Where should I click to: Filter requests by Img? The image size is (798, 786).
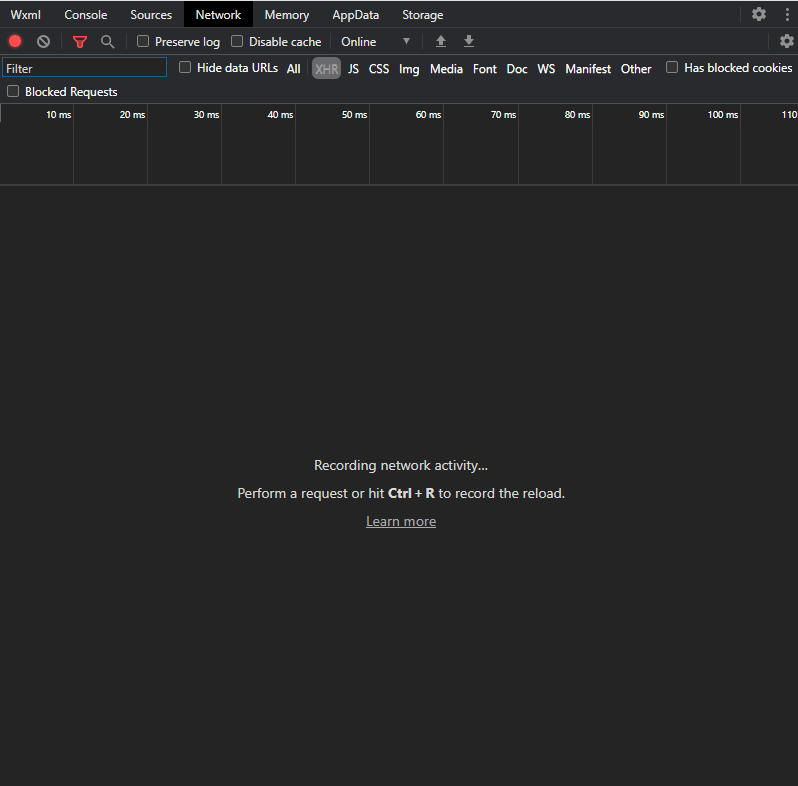point(409,69)
